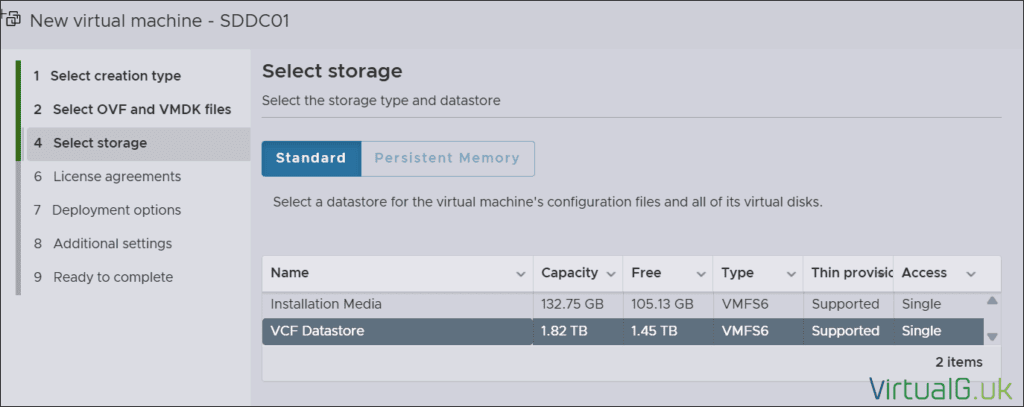The image size is (1024, 407).
Task: Open the Ready to complete step
Action: coord(113,277)
